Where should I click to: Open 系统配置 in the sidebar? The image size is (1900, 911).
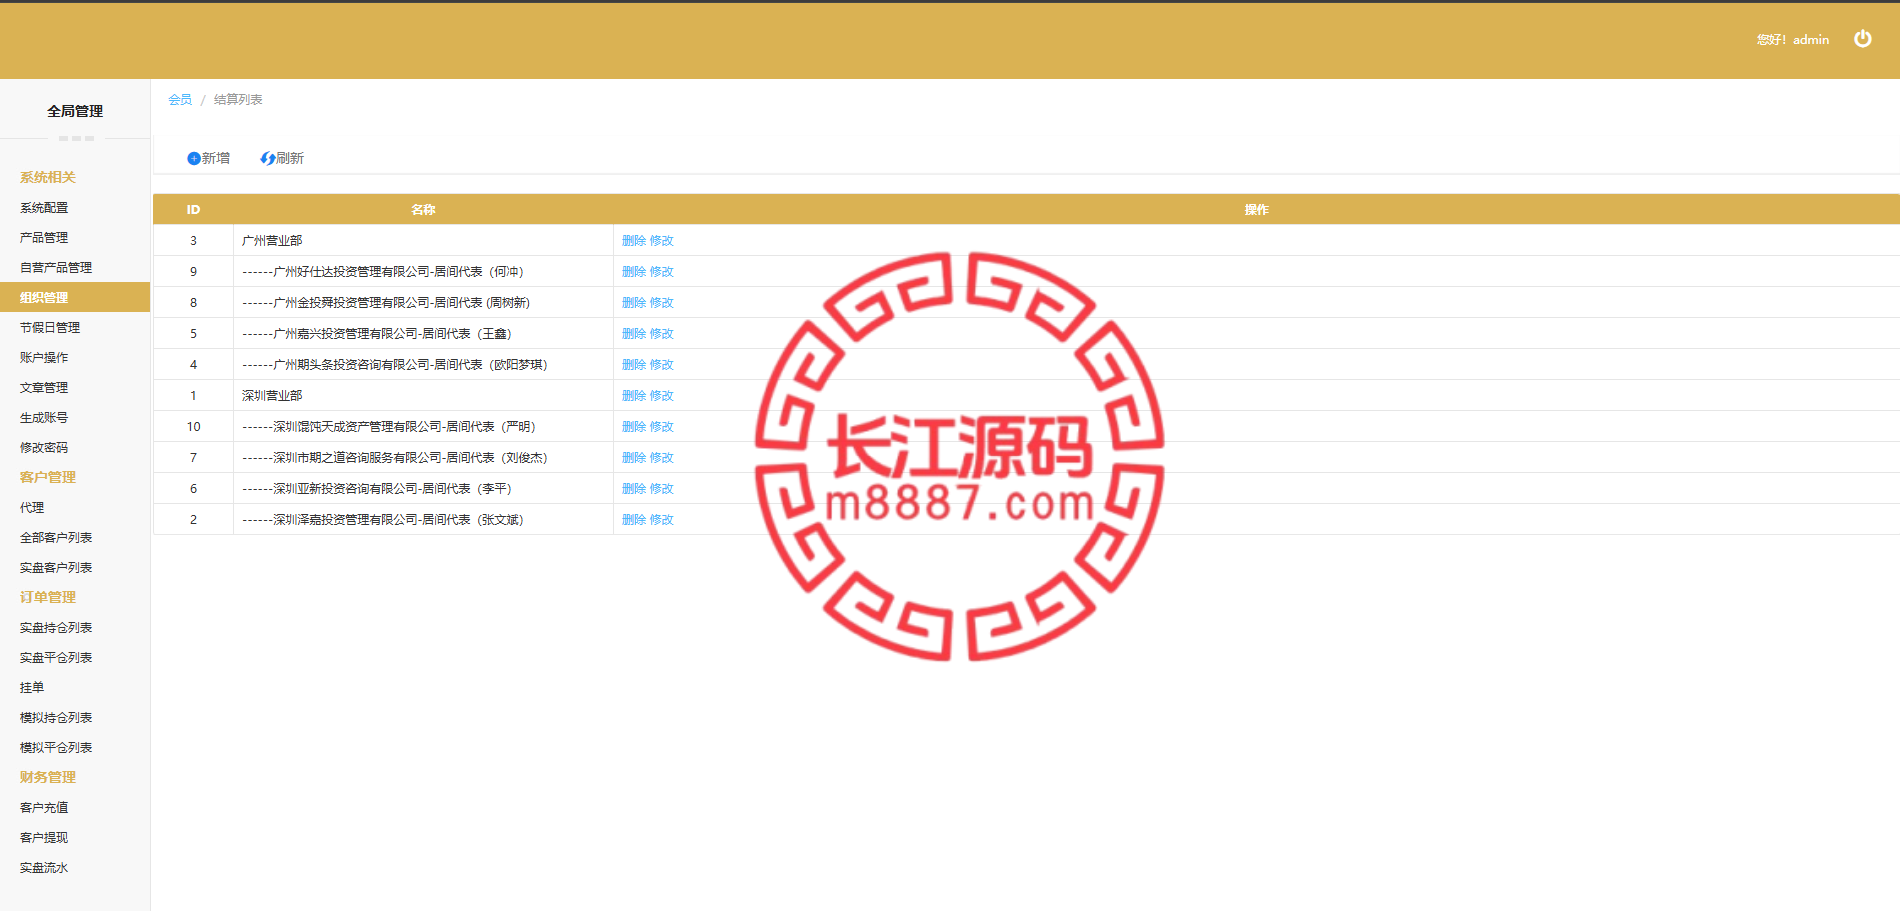point(44,208)
